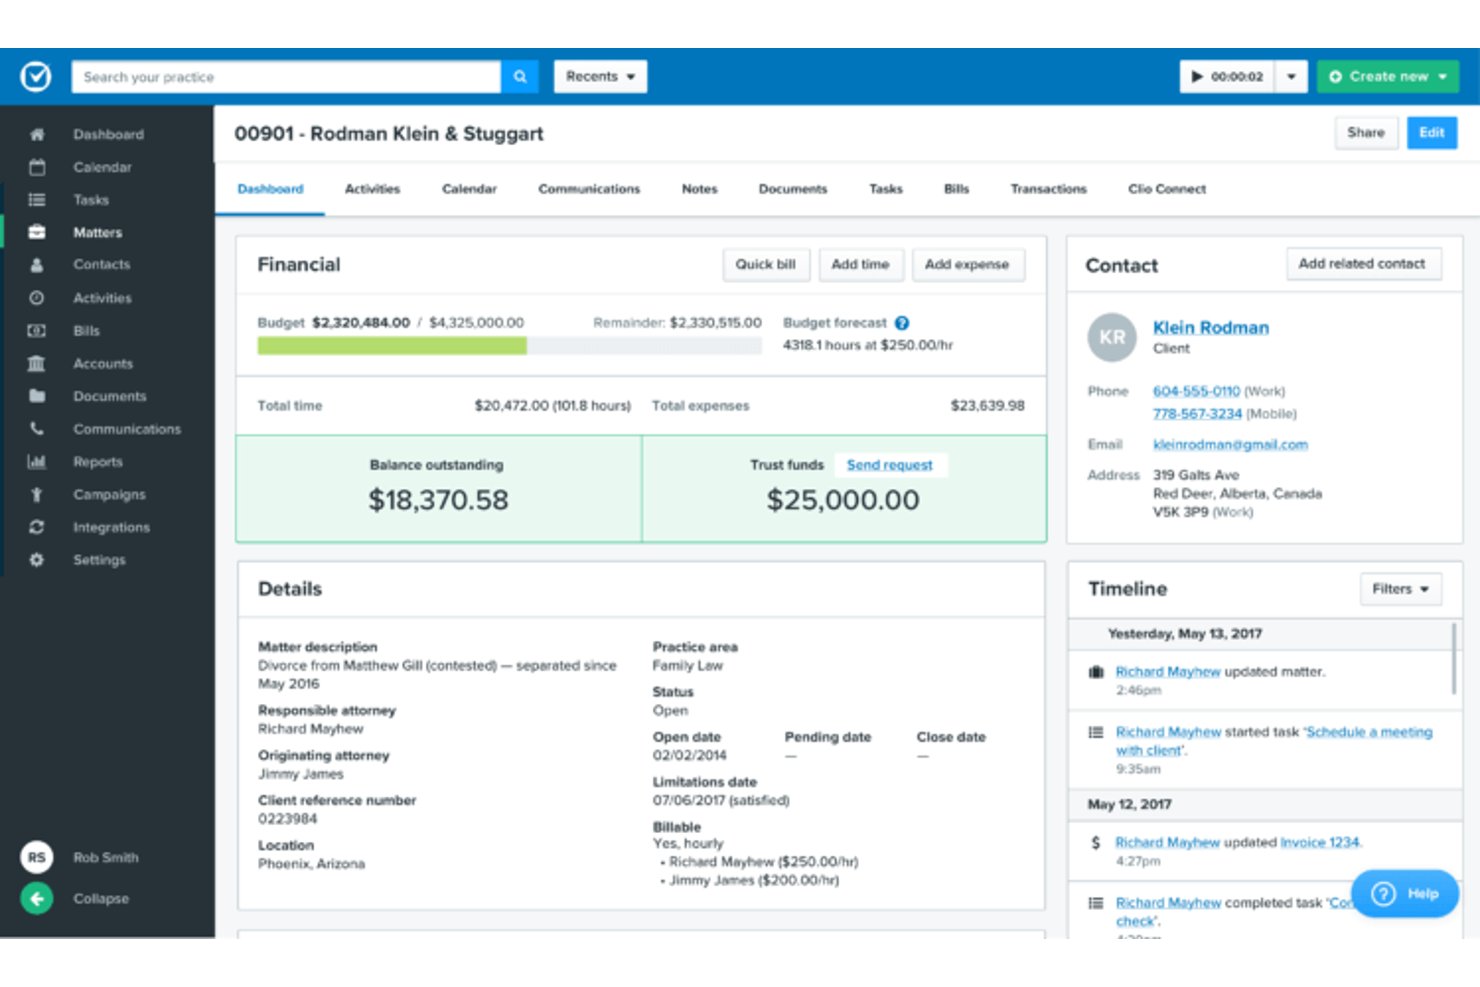The width and height of the screenshot is (1480, 987).
Task: Select the matter Dashboard tab
Action: click(270, 189)
